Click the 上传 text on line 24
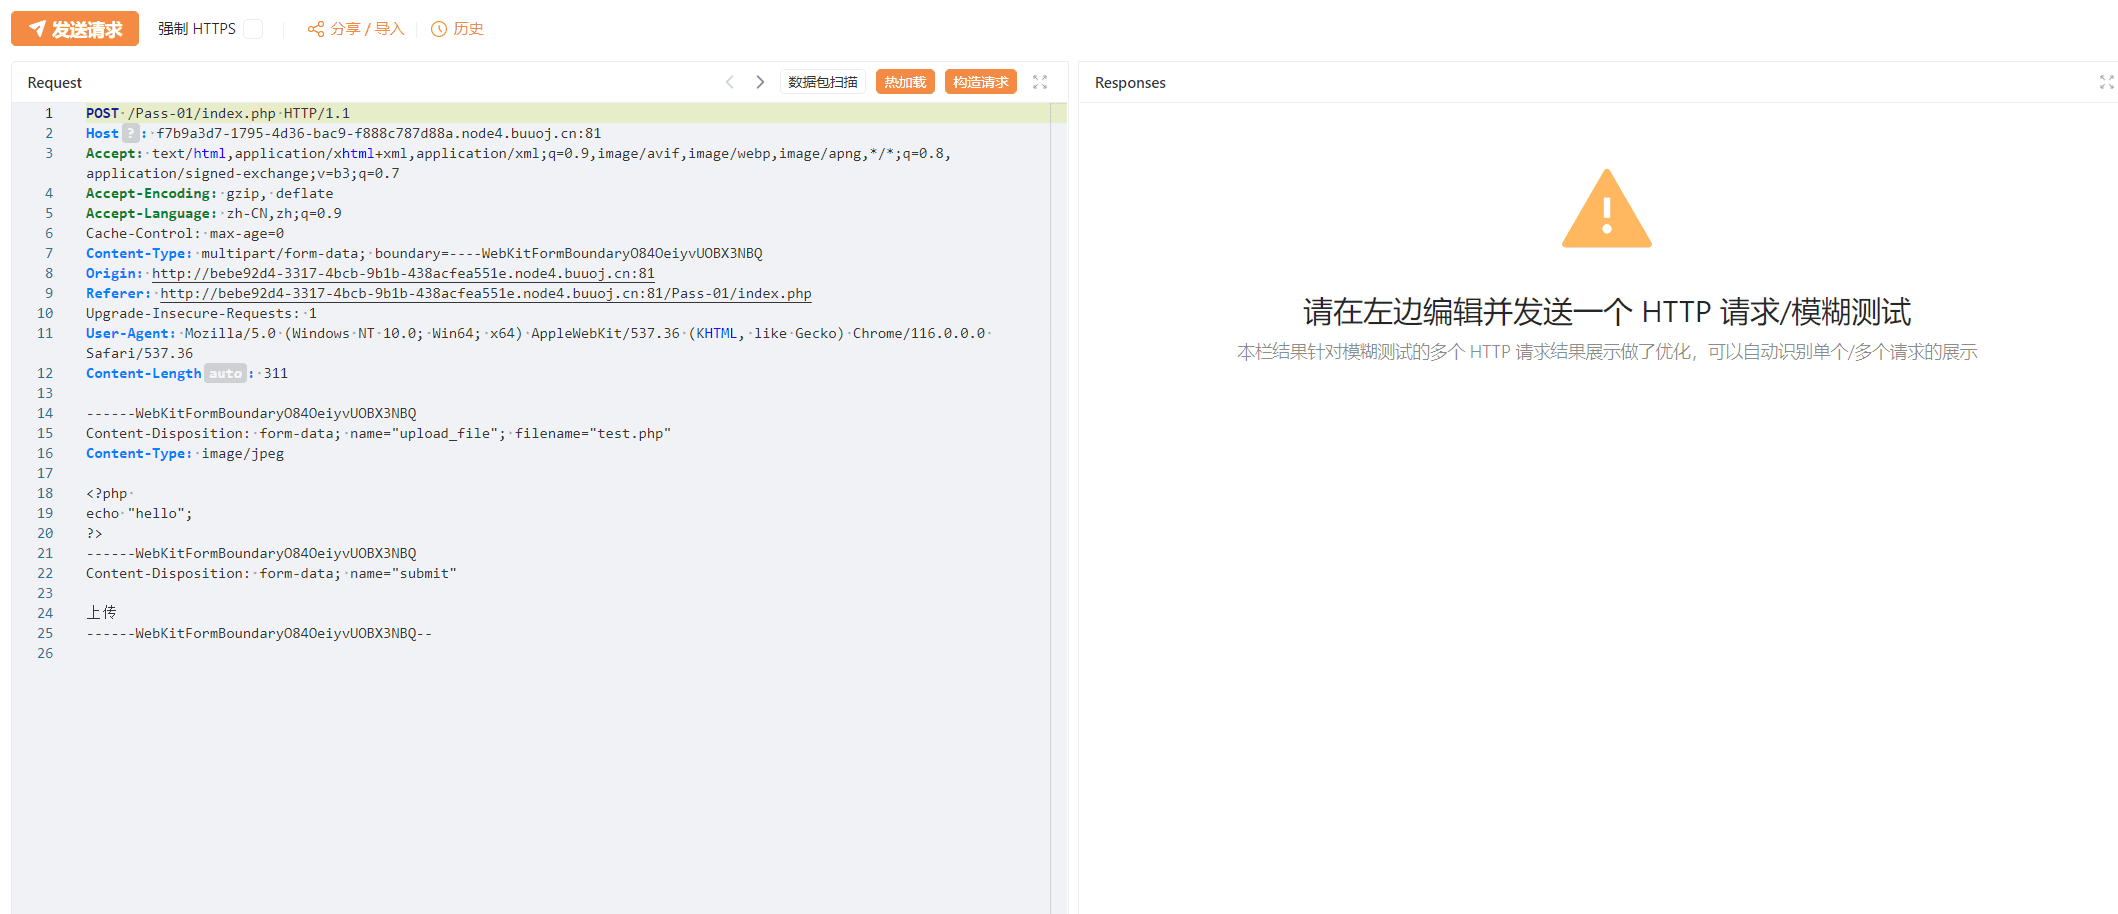Viewport: 2118px width, 914px height. pos(101,612)
